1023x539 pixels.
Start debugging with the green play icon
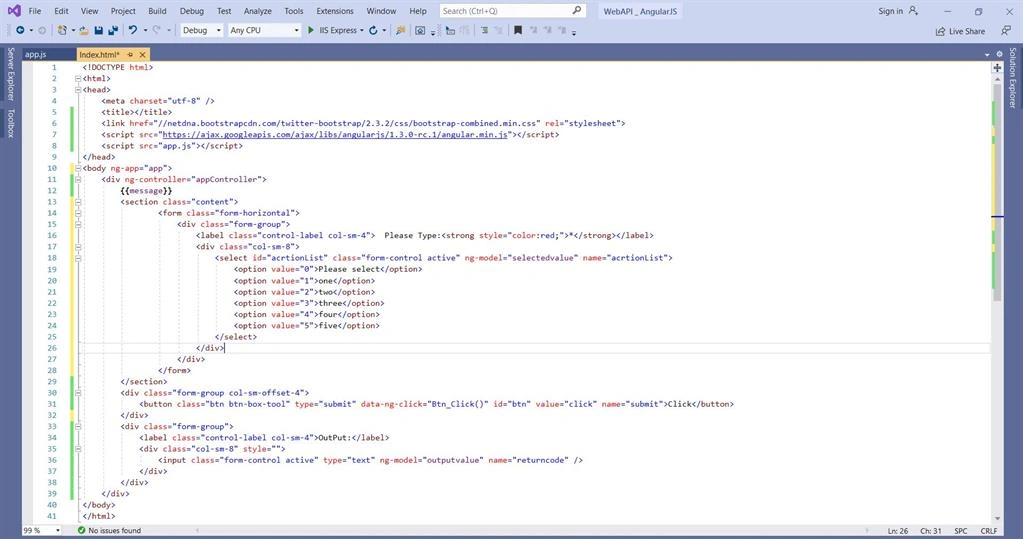click(x=311, y=30)
